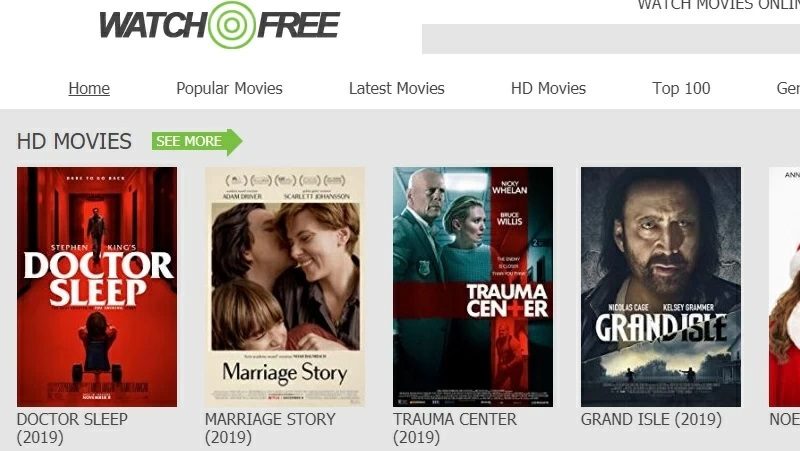Click the Marriage Story (2019) title link
This screenshot has width=800, height=451.
tap(270, 428)
